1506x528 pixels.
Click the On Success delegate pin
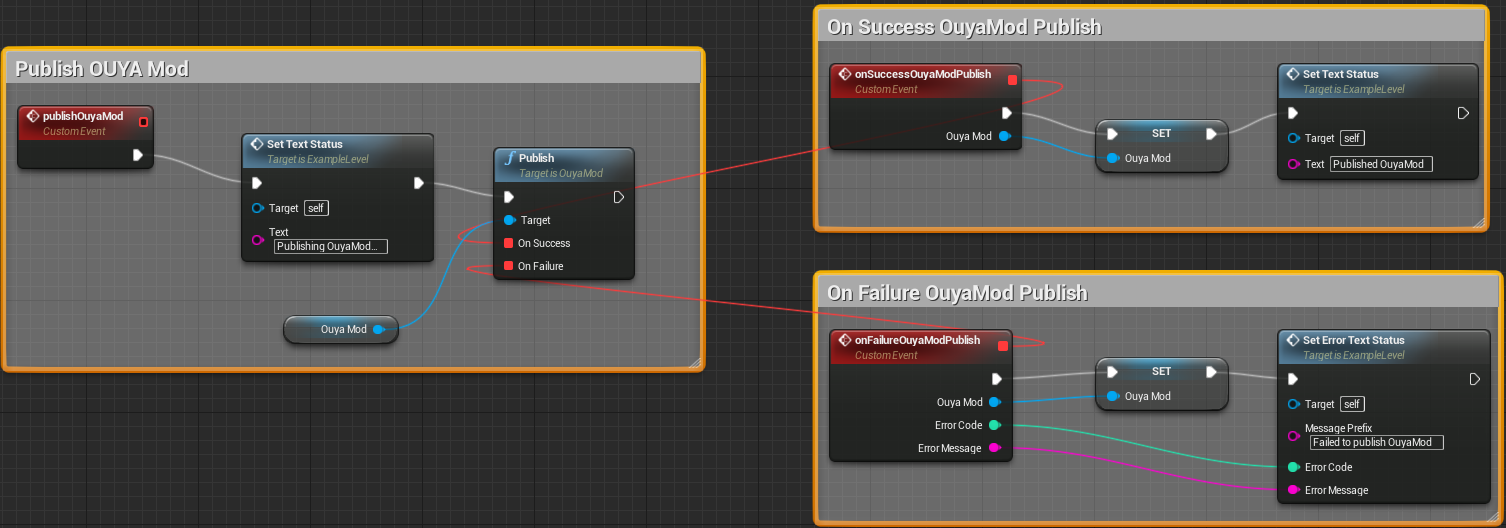tap(509, 243)
